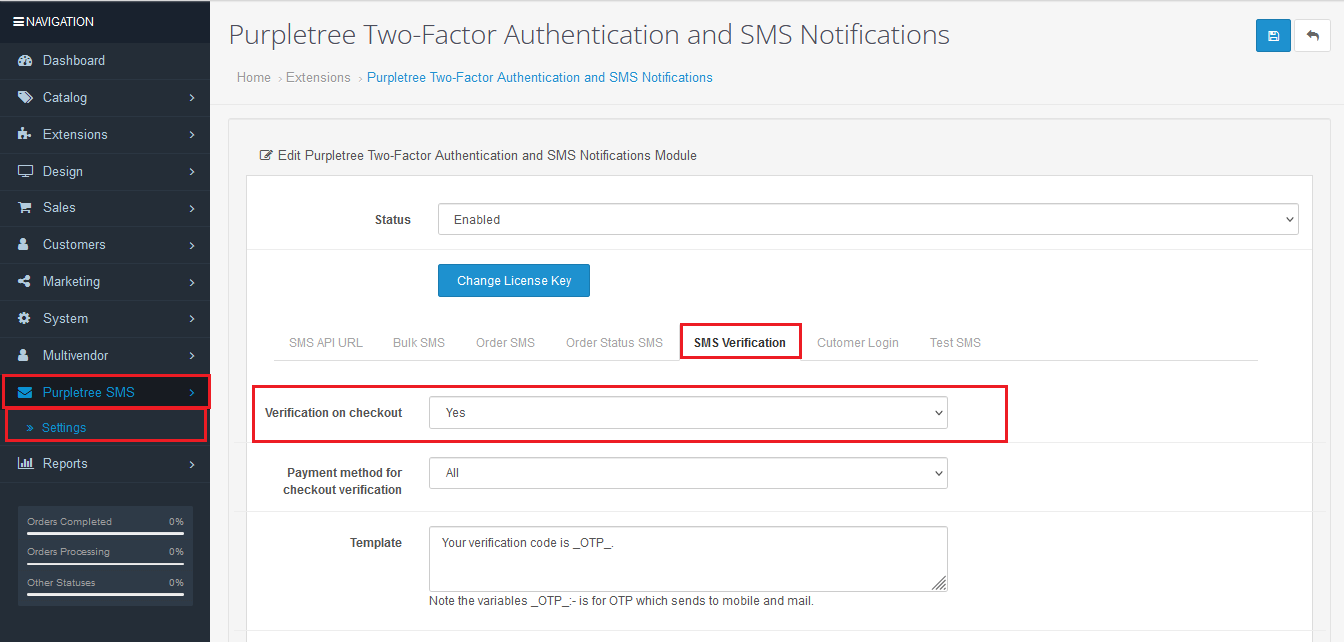Click the Customers person icon
The width and height of the screenshot is (1344, 642).
25,244
